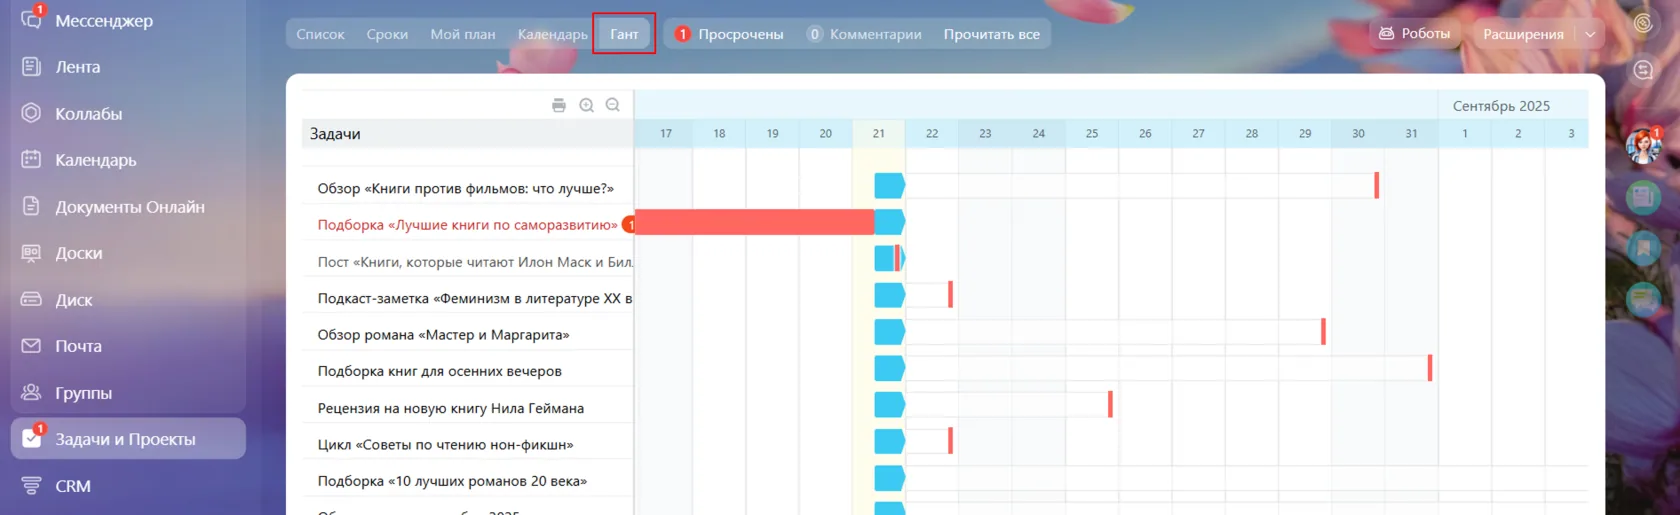Image resolution: width=1680 pixels, height=515 pixels.
Task: Click deadline marker of Книги против фильмов task
Action: click(1377, 185)
